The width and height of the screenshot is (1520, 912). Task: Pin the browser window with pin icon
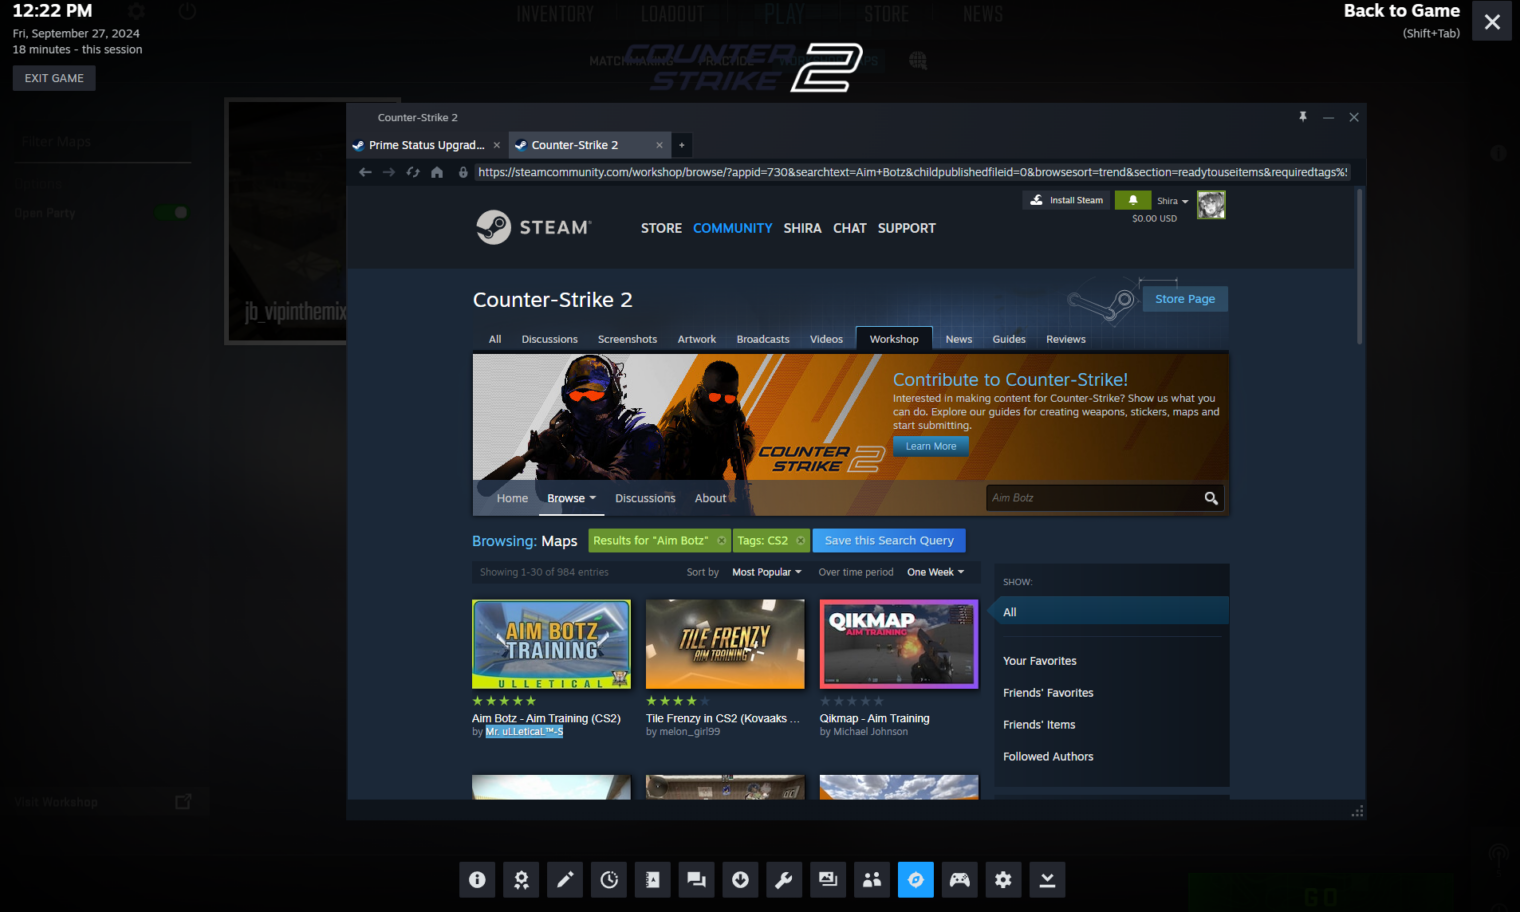[x=1303, y=117]
